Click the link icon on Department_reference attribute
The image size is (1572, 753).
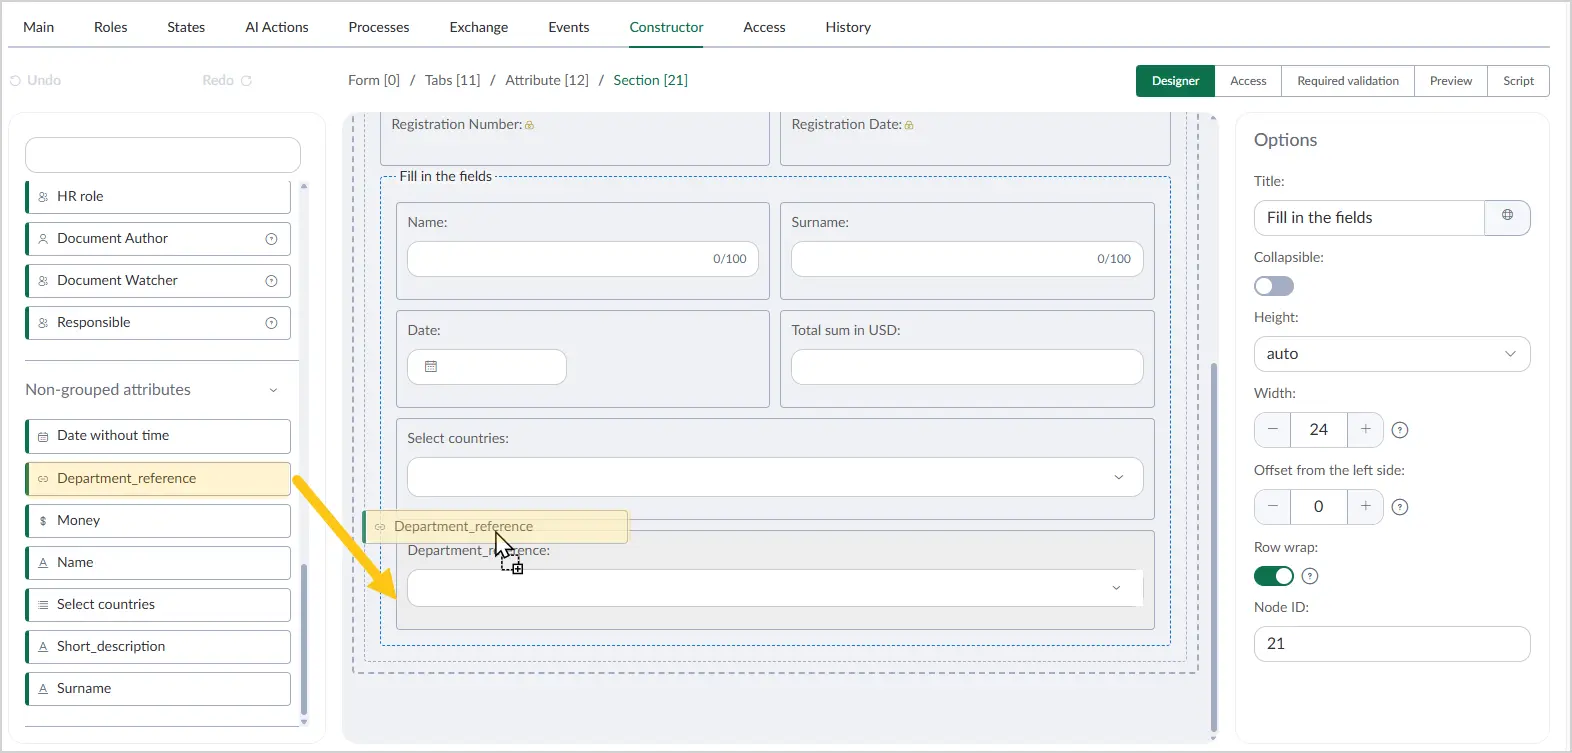(43, 479)
